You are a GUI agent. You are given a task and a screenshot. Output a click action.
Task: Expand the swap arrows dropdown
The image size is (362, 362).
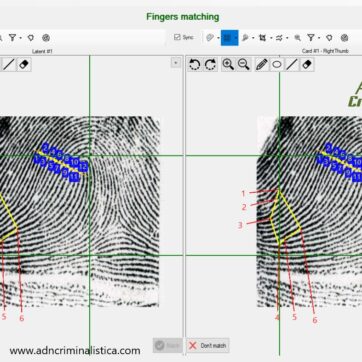coord(287,38)
